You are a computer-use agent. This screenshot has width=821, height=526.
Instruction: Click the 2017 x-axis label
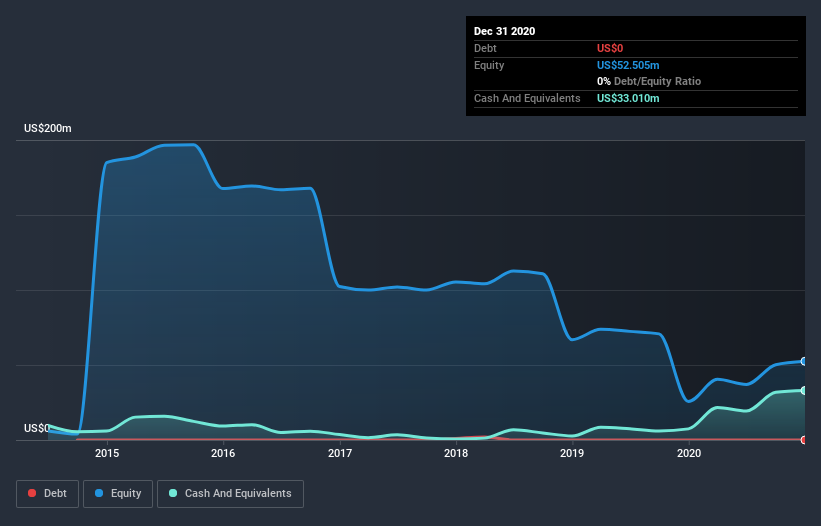pyautogui.click(x=340, y=454)
